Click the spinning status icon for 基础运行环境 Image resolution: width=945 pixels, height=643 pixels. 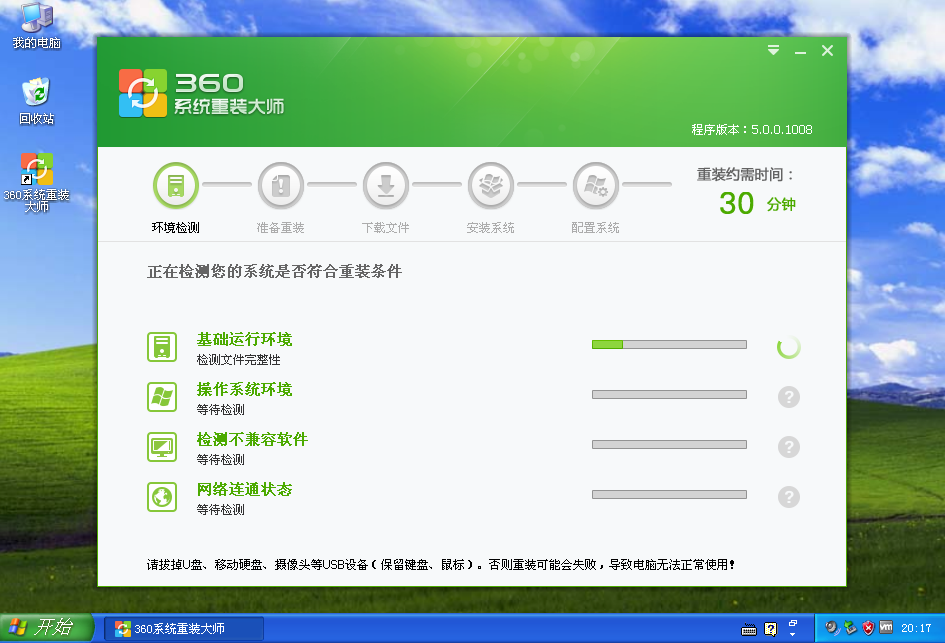tap(788, 347)
